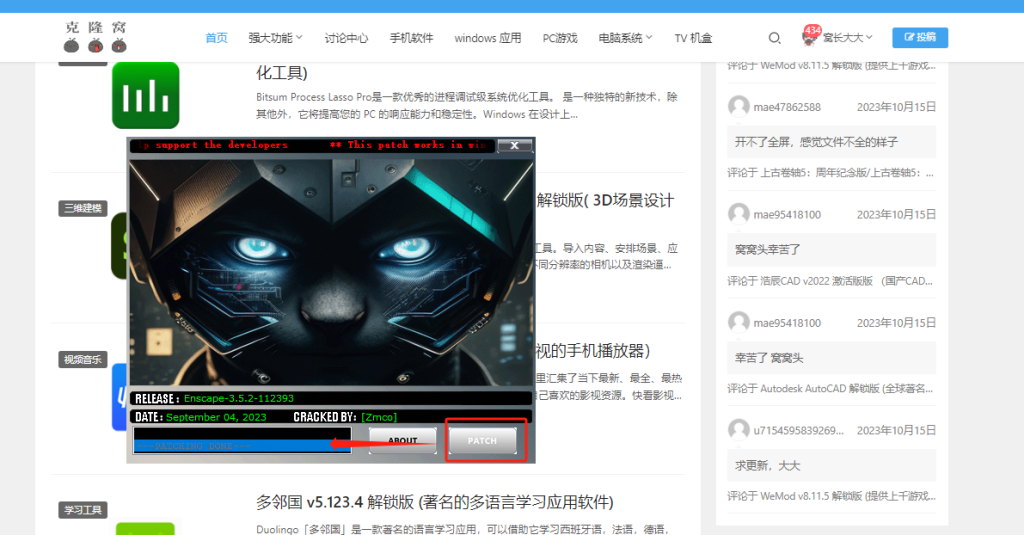Click the 多邻国 green app icon
Viewport: 1024px width, 535px height.
[x=145, y=528]
